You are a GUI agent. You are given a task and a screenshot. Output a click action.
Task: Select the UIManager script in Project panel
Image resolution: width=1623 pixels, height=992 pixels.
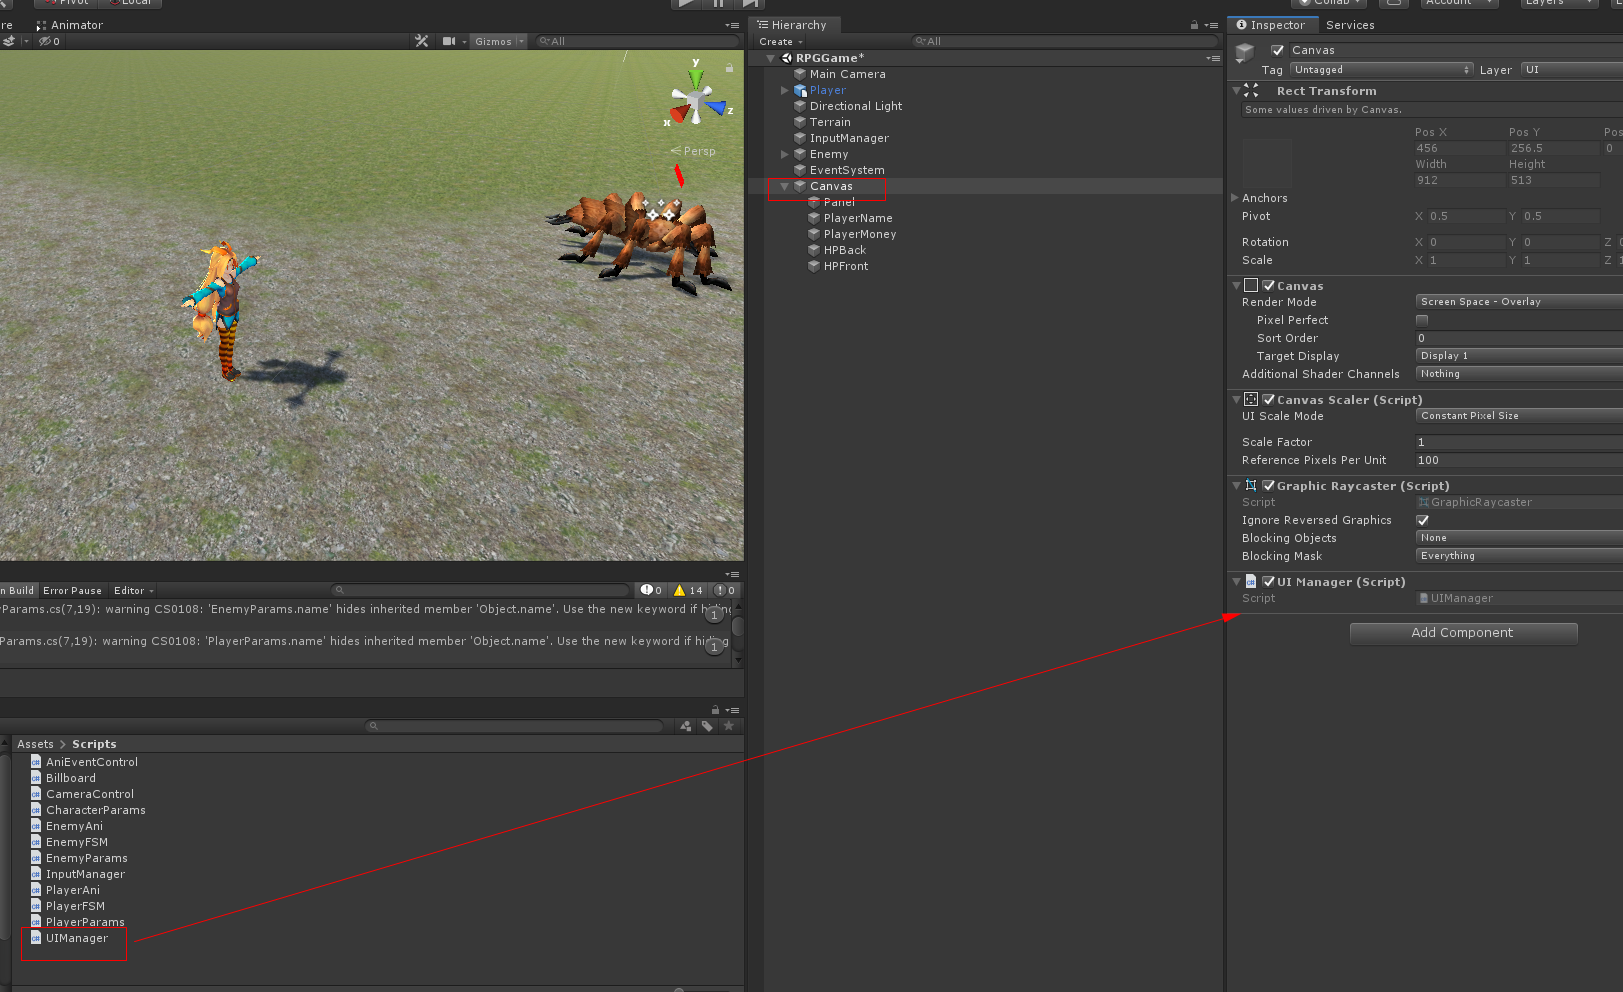coord(69,938)
